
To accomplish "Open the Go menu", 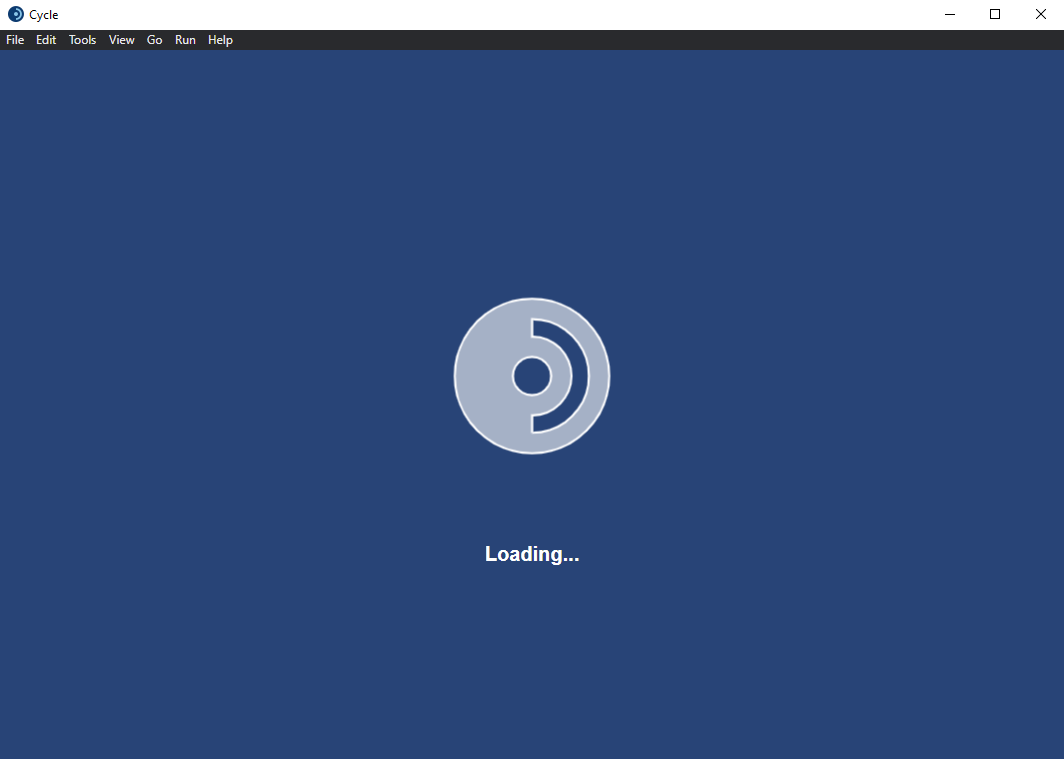I will (x=155, y=40).
